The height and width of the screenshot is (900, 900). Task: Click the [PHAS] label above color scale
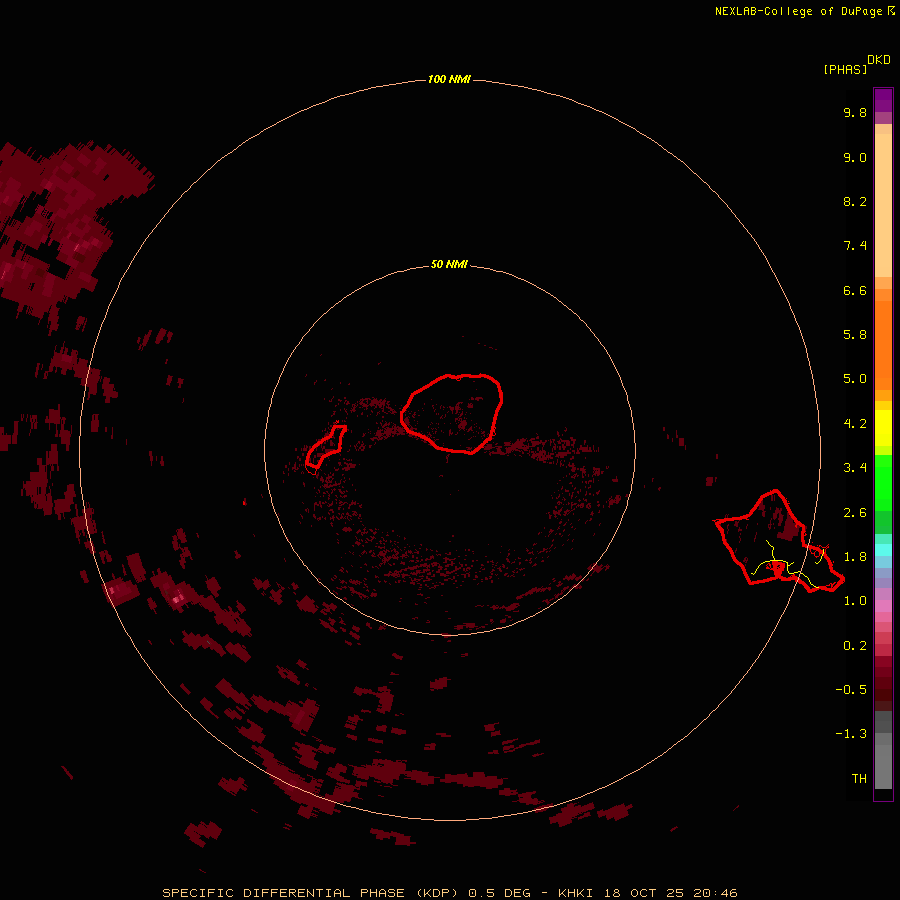845,69
